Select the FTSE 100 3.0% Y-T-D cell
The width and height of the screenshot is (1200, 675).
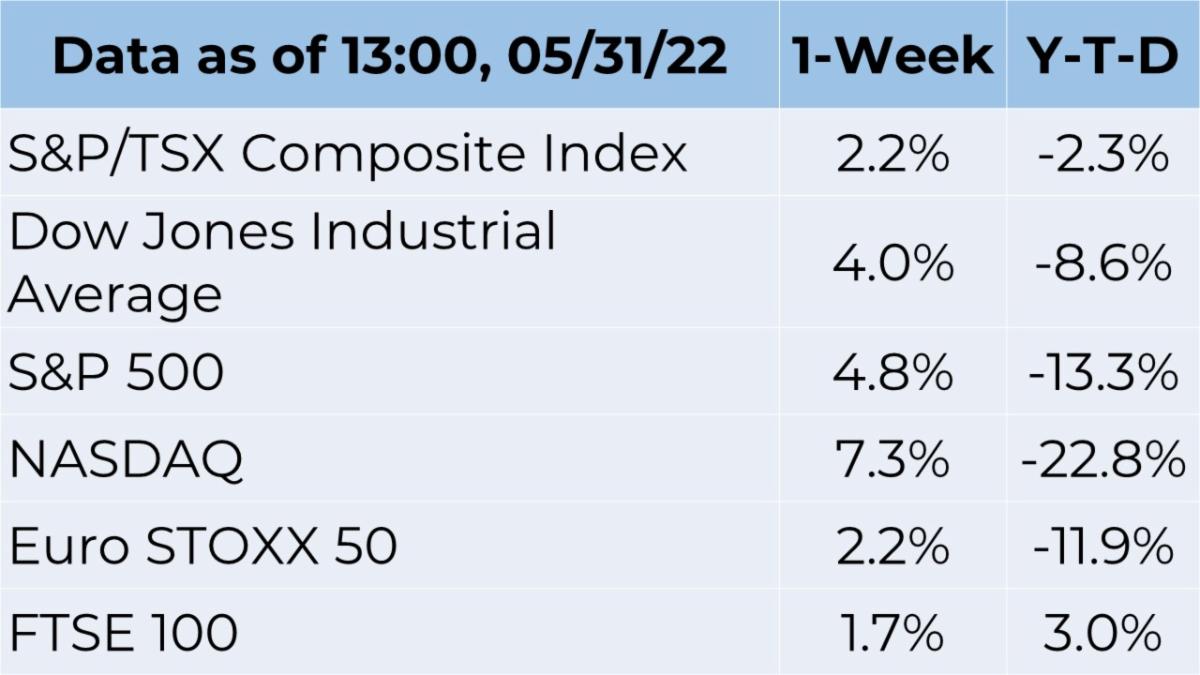click(1103, 633)
